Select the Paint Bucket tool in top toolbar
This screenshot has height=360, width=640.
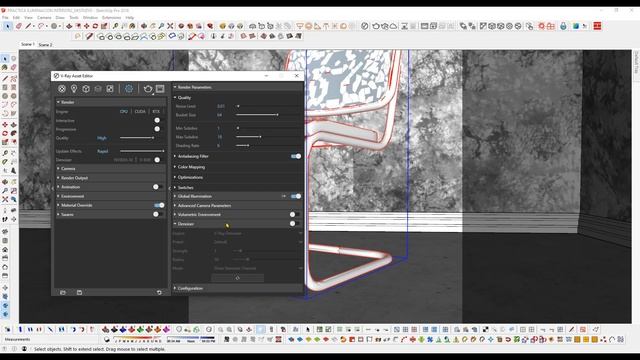[x=132, y=26]
